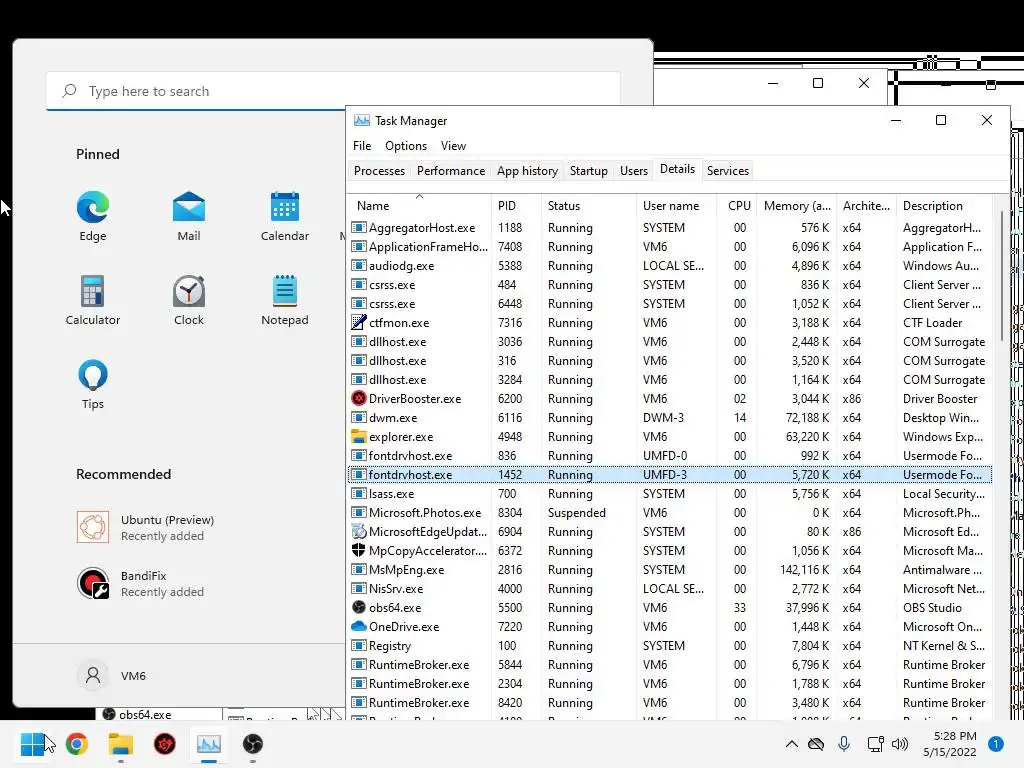Select the lsass.exe process row
This screenshot has height=768, width=1024.
670,493
